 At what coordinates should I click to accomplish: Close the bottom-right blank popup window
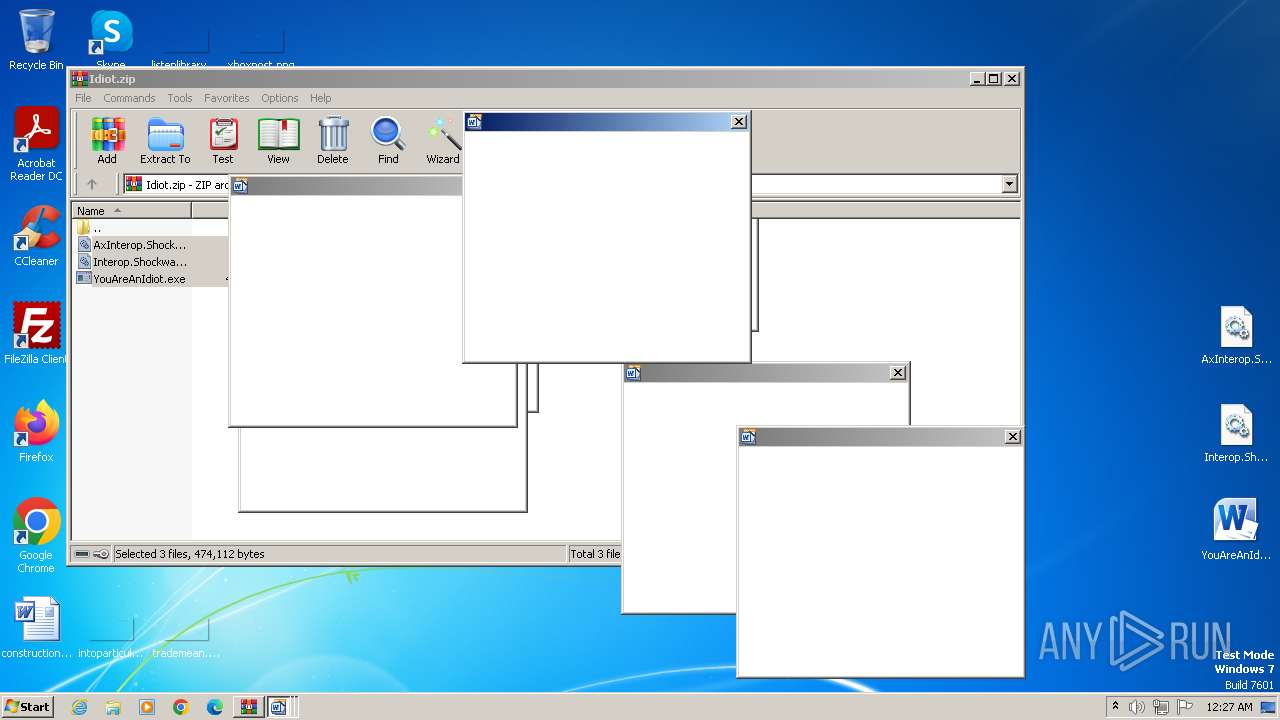coord(1013,437)
